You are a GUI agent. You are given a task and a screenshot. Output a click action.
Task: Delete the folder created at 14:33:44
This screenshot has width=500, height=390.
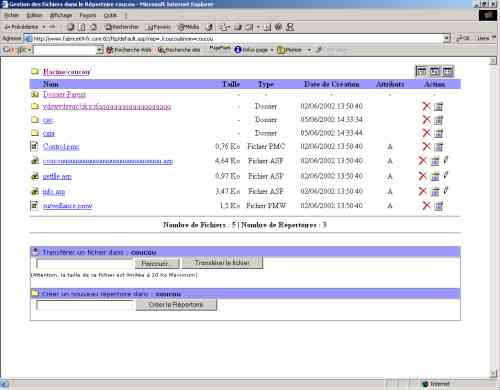coord(426,133)
